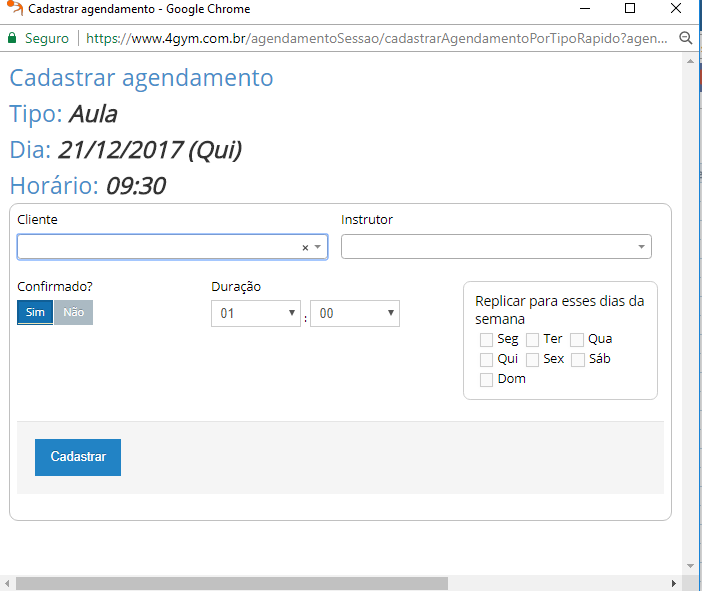Check the Seg weekday checkbox
702x591 pixels.
486,340
